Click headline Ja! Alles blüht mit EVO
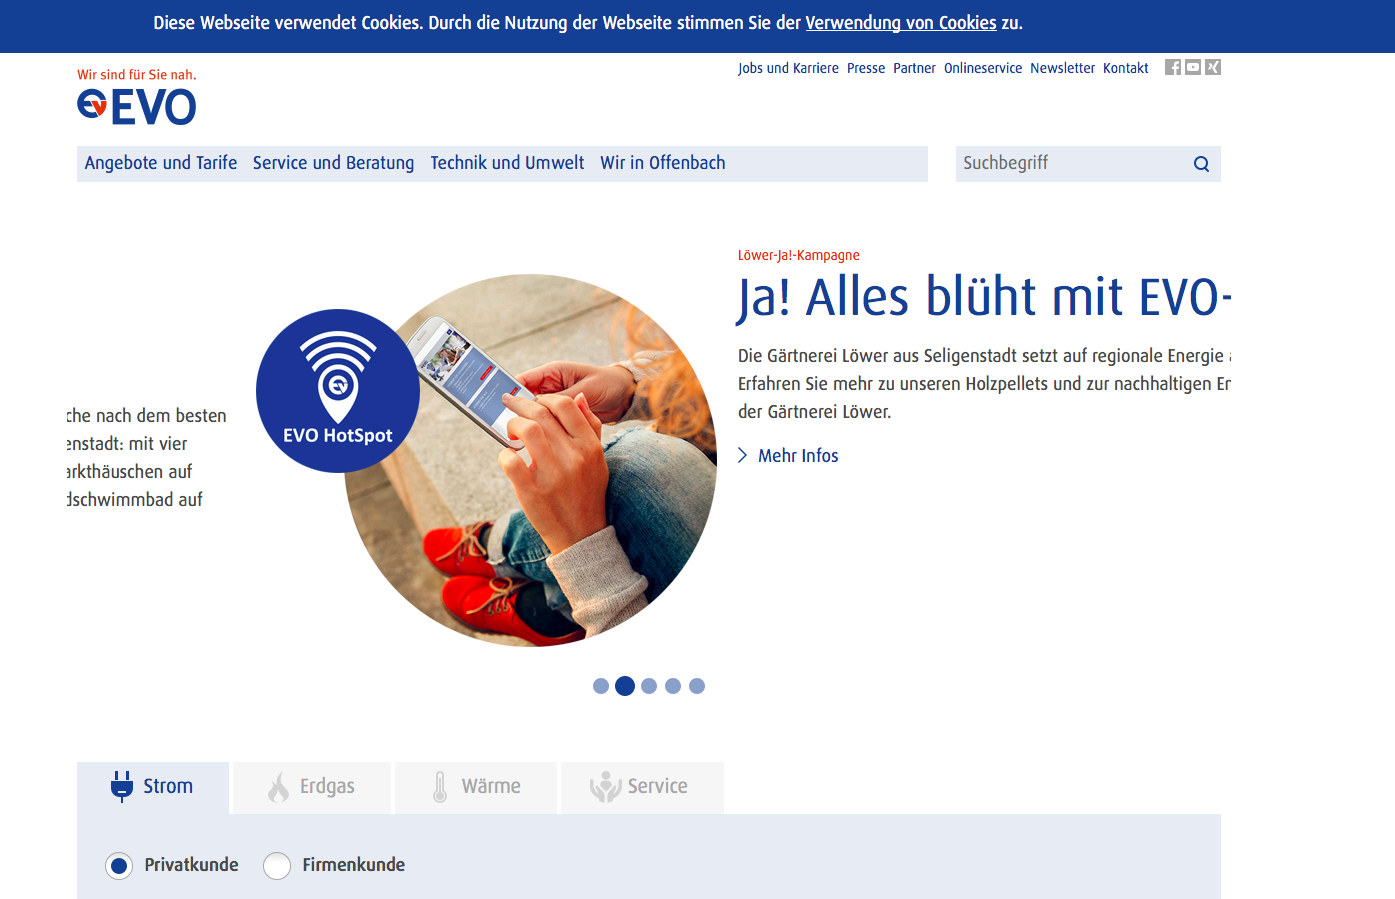The height and width of the screenshot is (899, 1395). (x=984, y=297)
